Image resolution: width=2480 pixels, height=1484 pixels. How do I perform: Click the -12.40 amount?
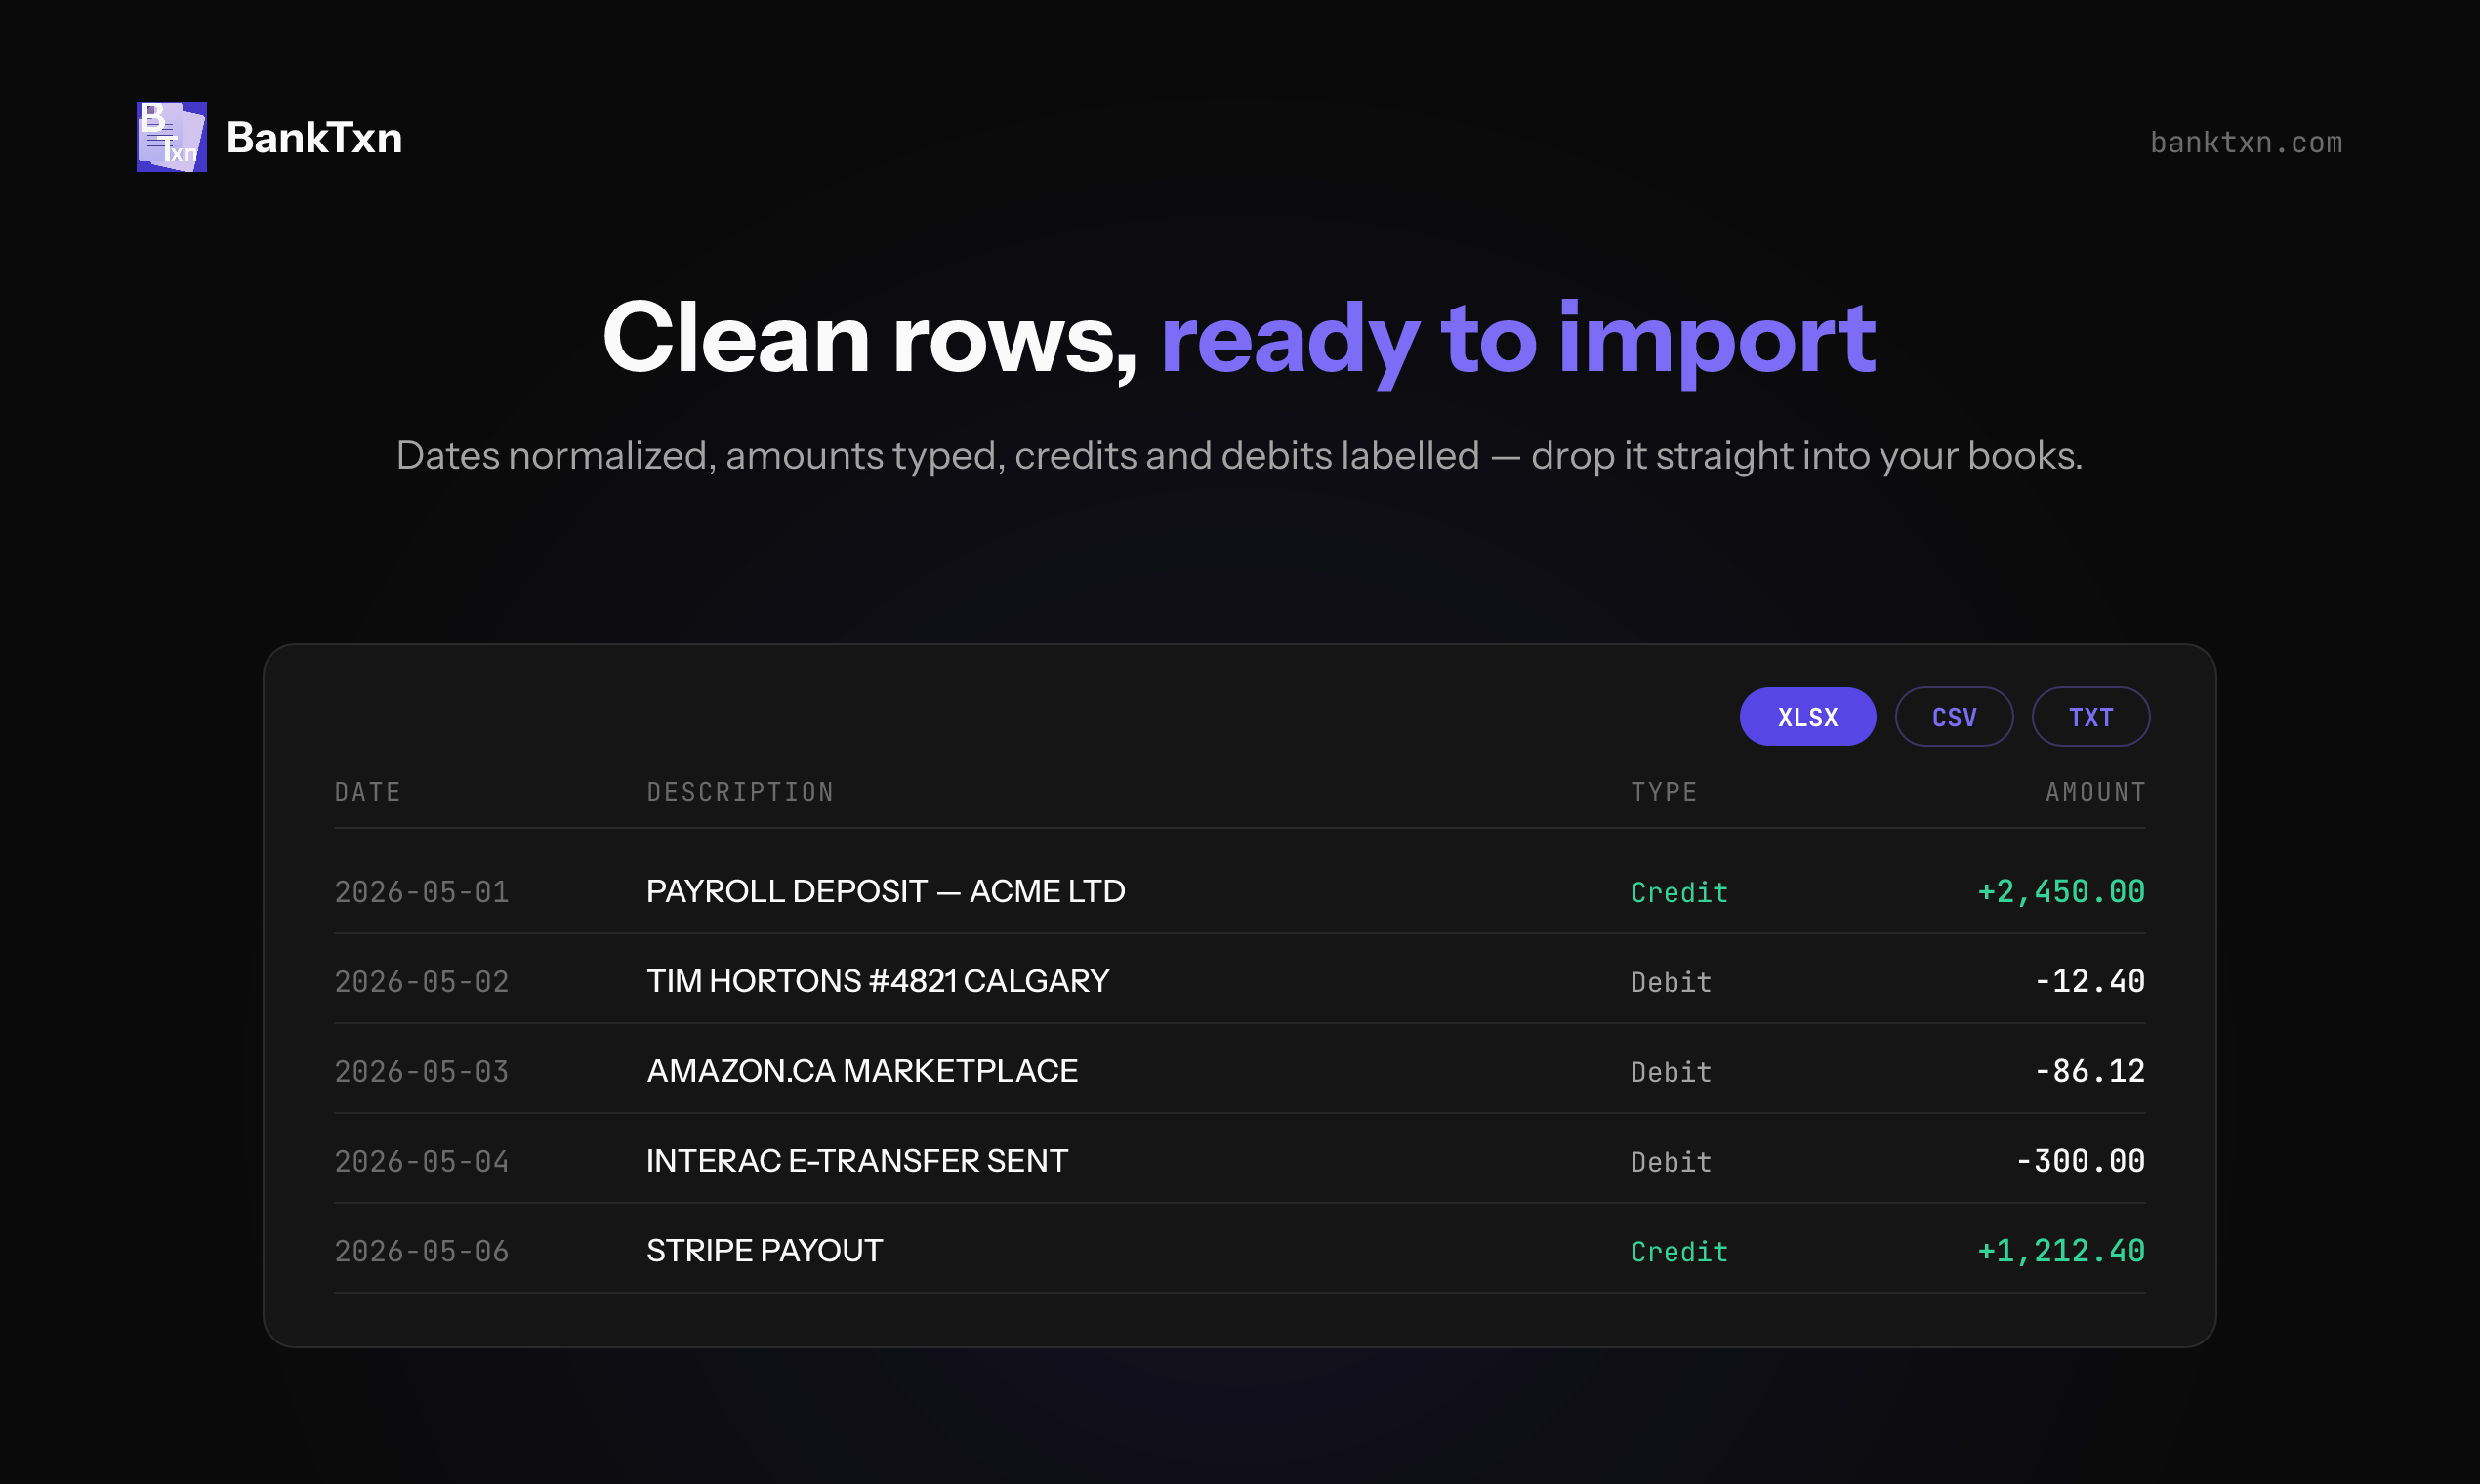[x=2090, y=982]
